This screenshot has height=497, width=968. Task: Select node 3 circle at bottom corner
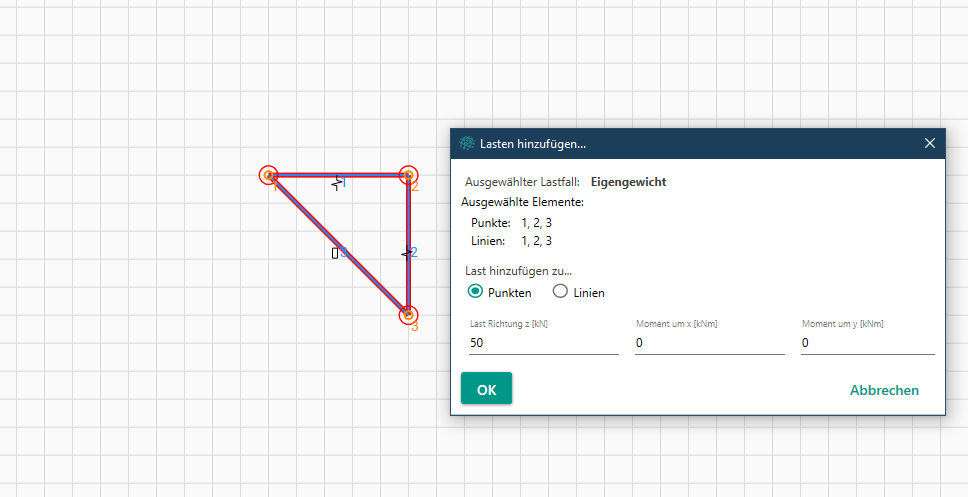tap(408, 315)
